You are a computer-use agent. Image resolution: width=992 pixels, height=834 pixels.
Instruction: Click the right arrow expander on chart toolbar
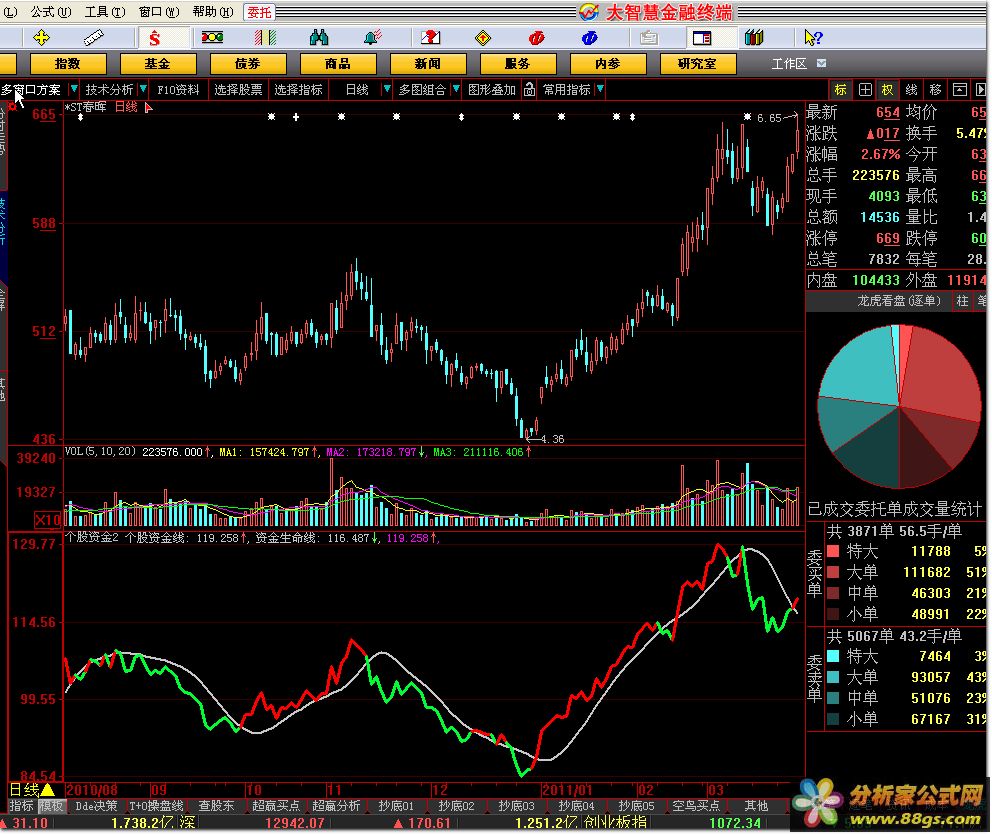click(981, 90)
